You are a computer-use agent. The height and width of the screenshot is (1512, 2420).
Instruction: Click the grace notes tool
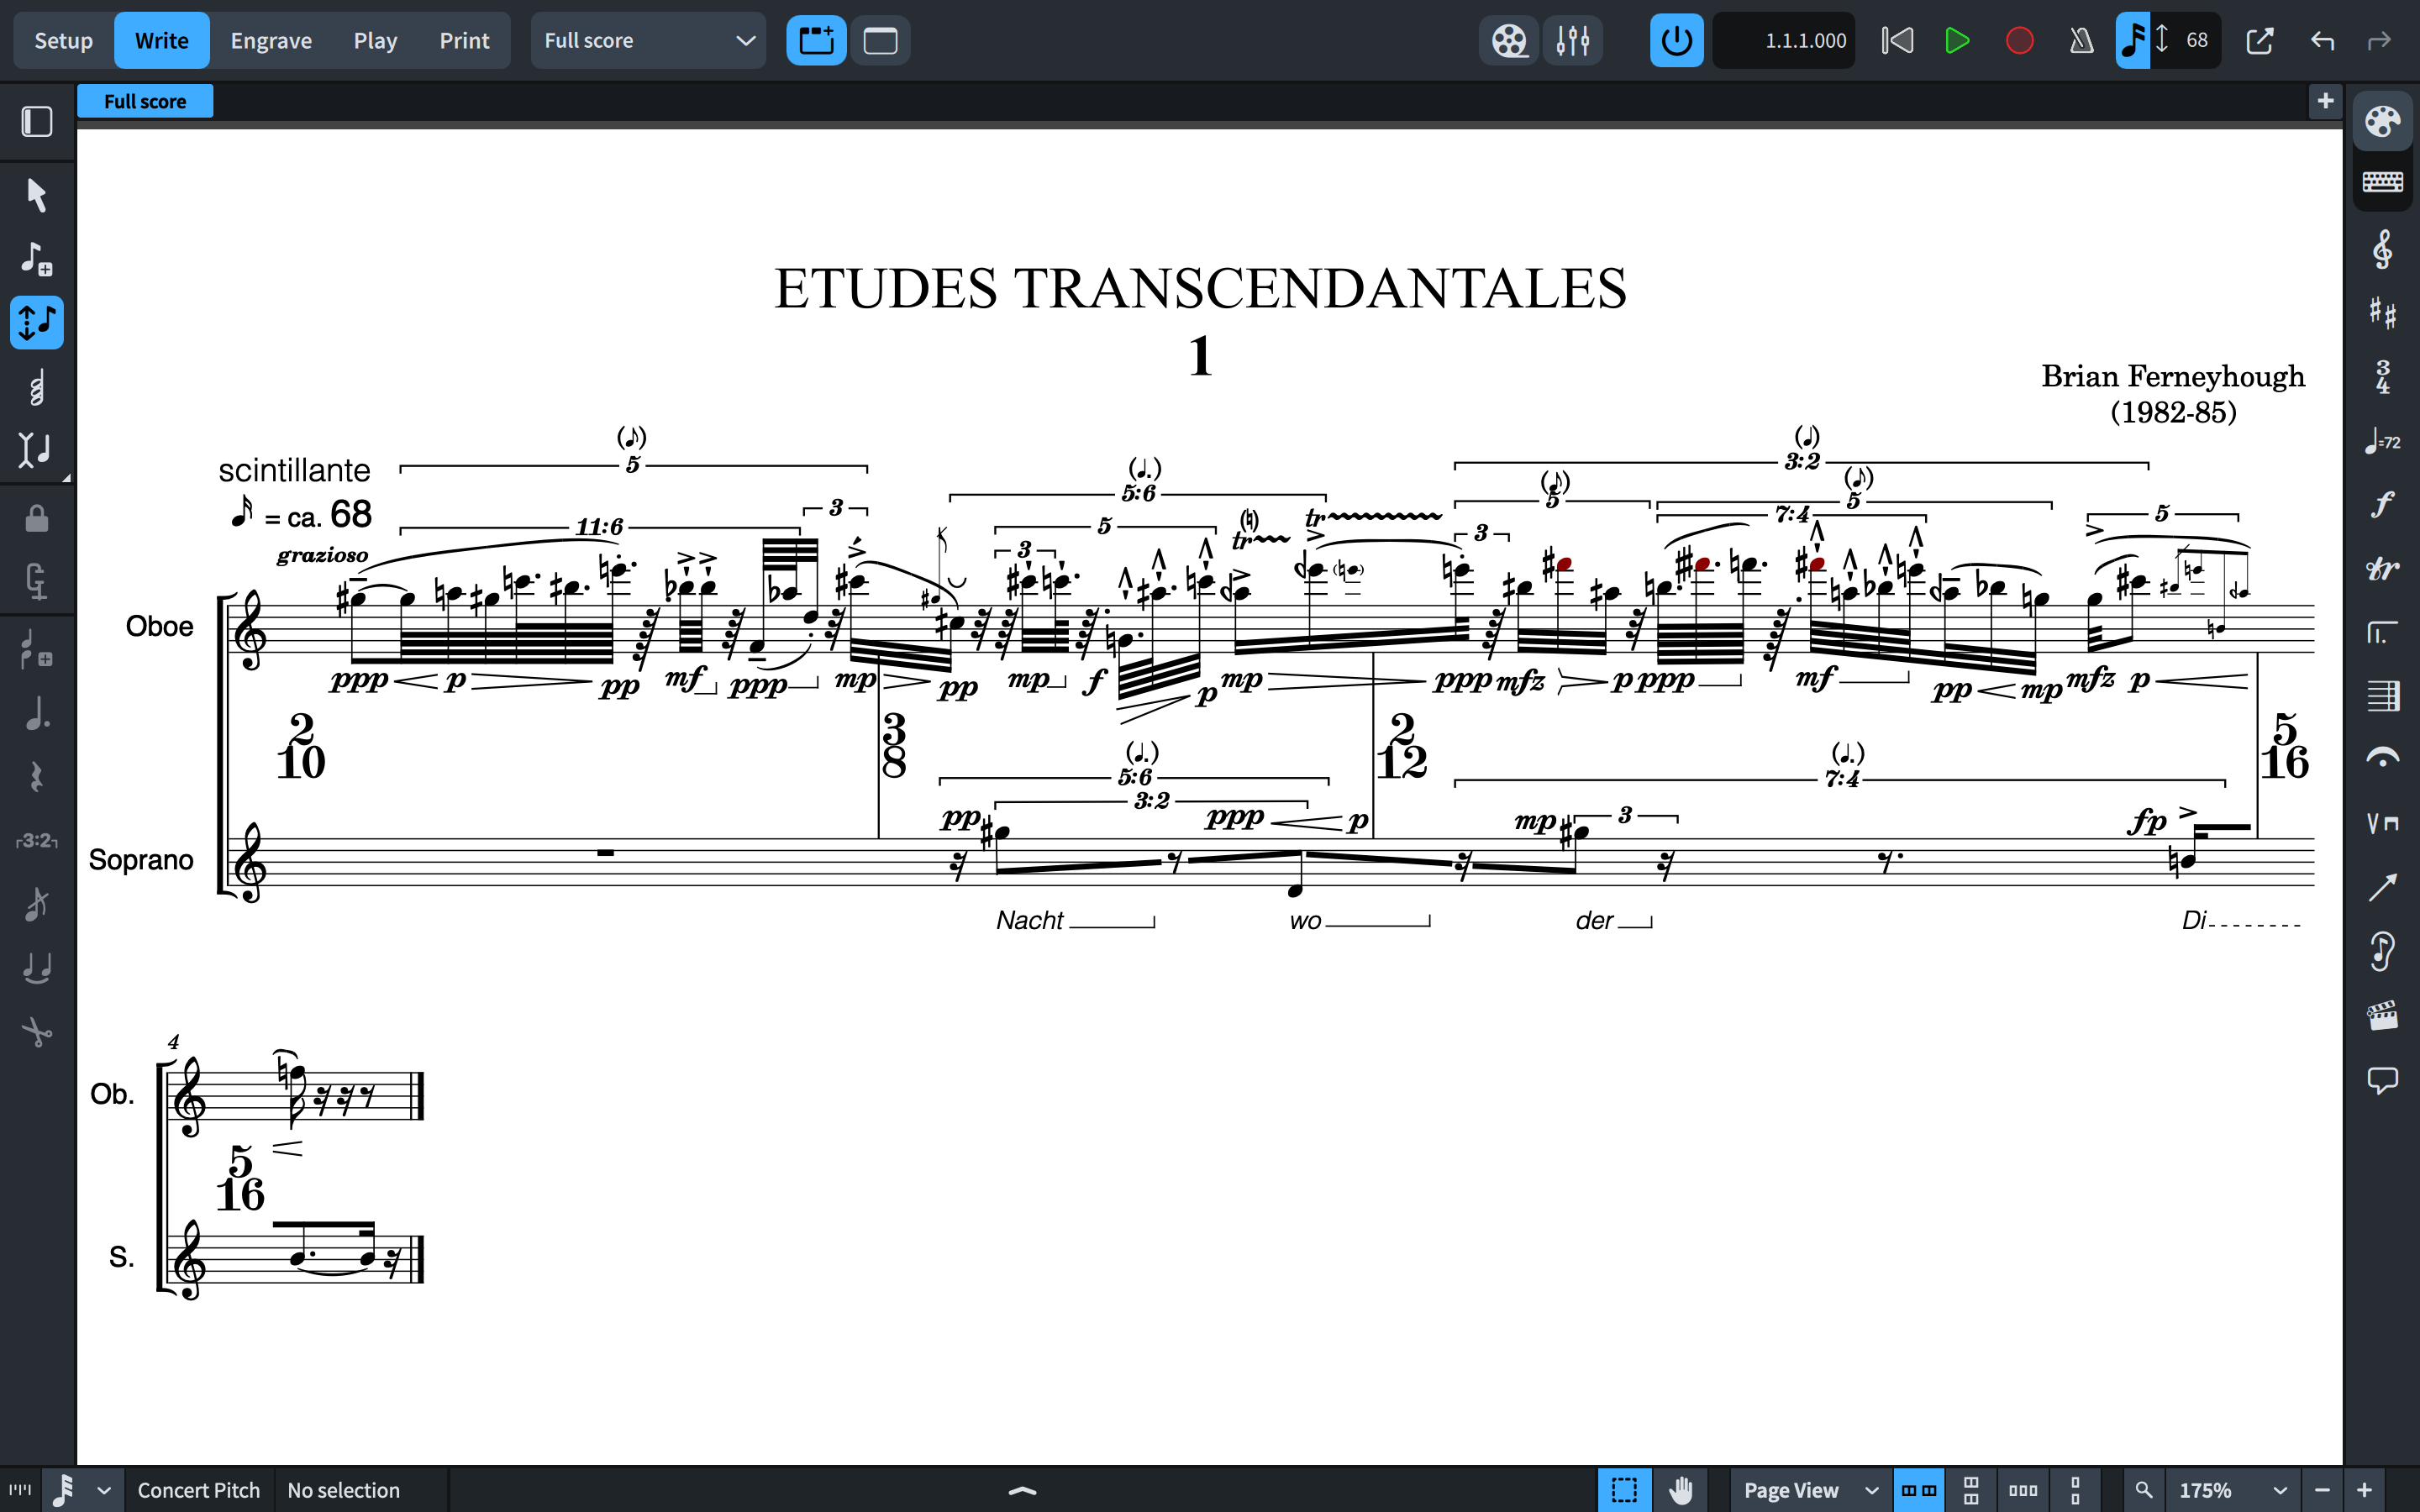pyautogui.click(x=37, y=648)
